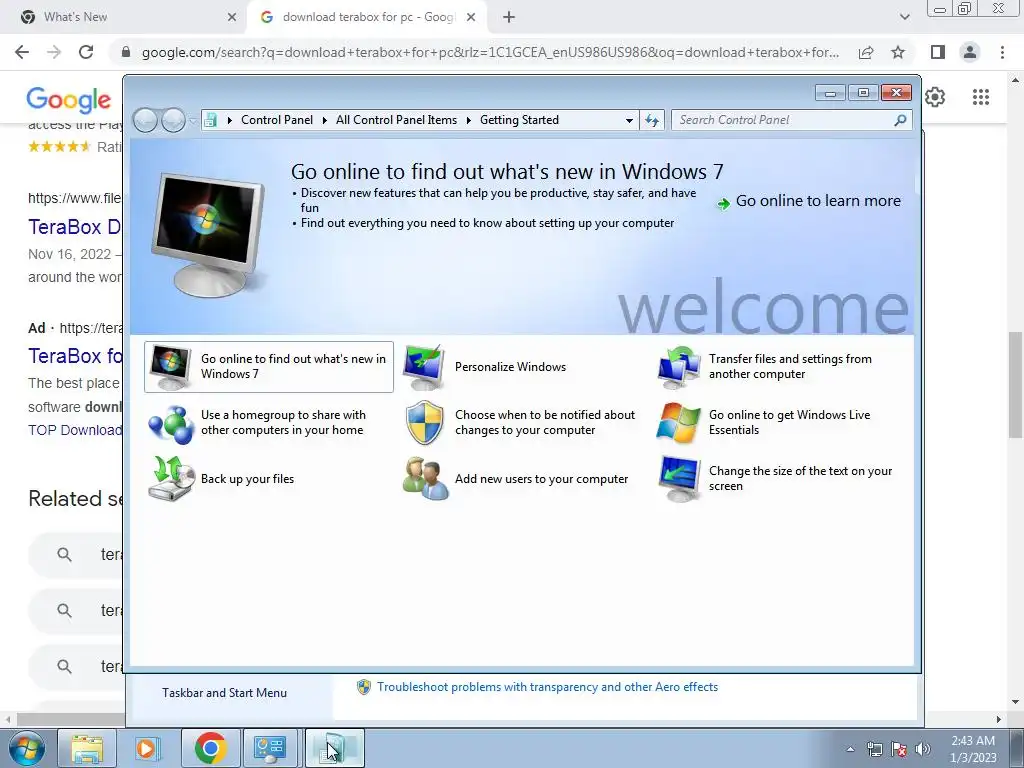Image resolution: width=1024 pixels, height=768 pixels.
Task: Expand the address bar history dropdown
Action: pyautogui.click(x=629, y=120)
